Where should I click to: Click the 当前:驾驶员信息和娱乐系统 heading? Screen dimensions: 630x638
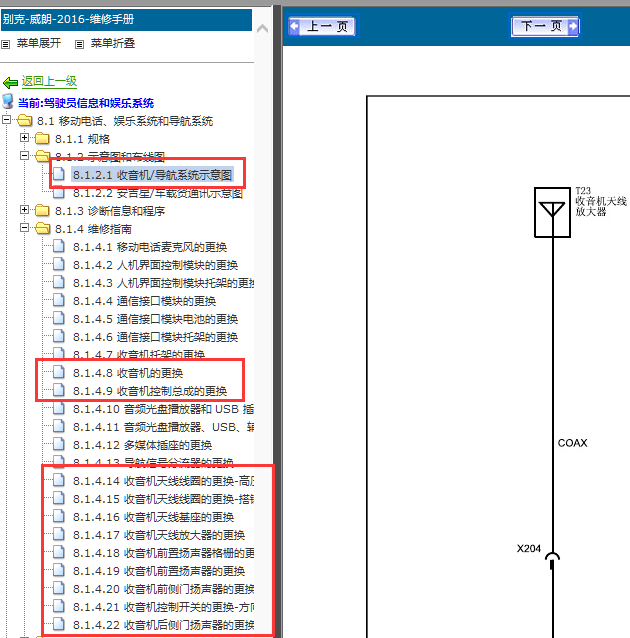point(86,103)
